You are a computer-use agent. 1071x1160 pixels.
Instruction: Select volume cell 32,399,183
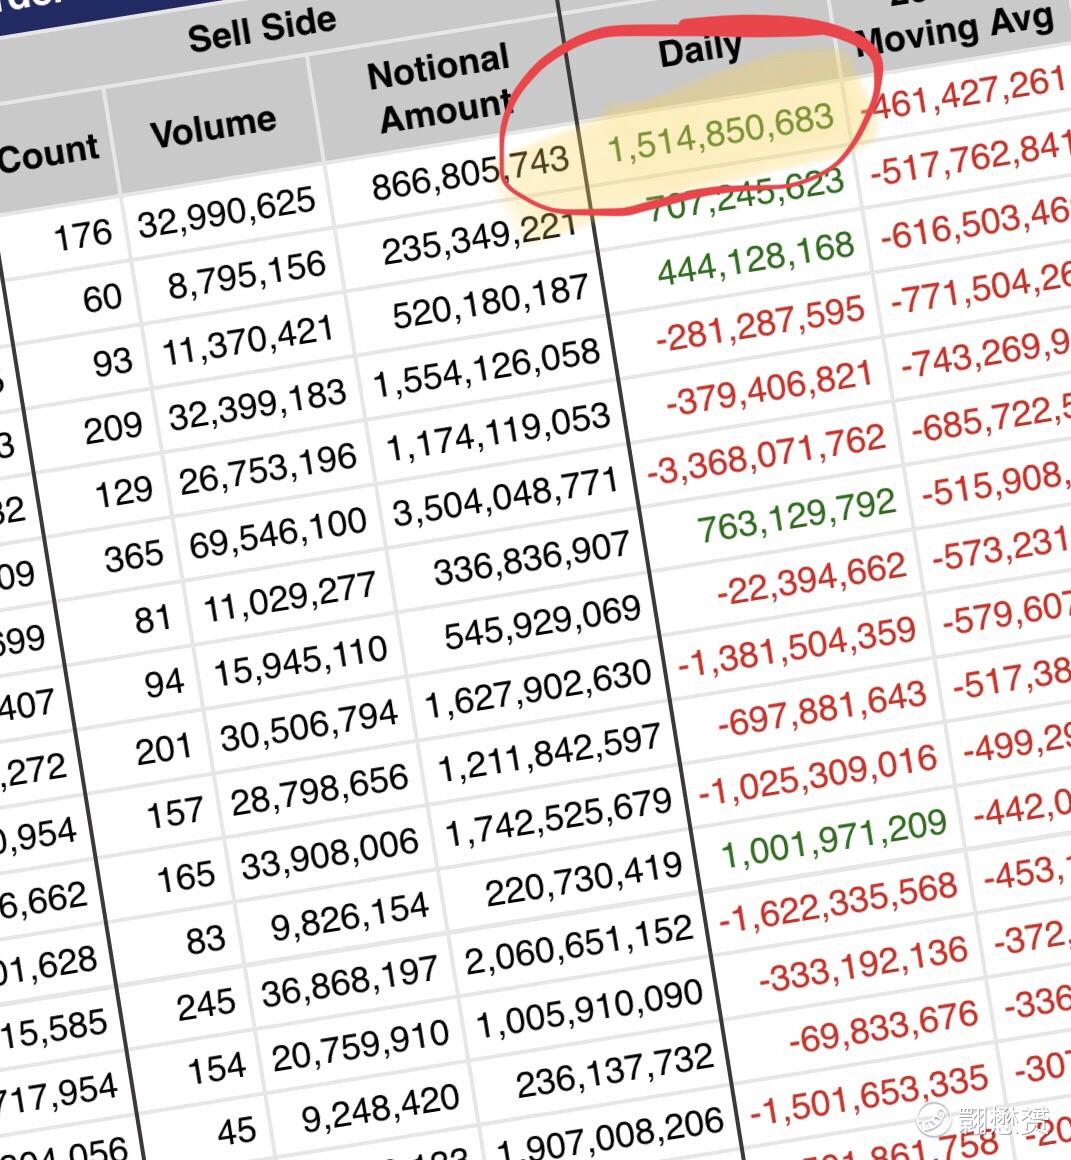[x=258, y=405]
